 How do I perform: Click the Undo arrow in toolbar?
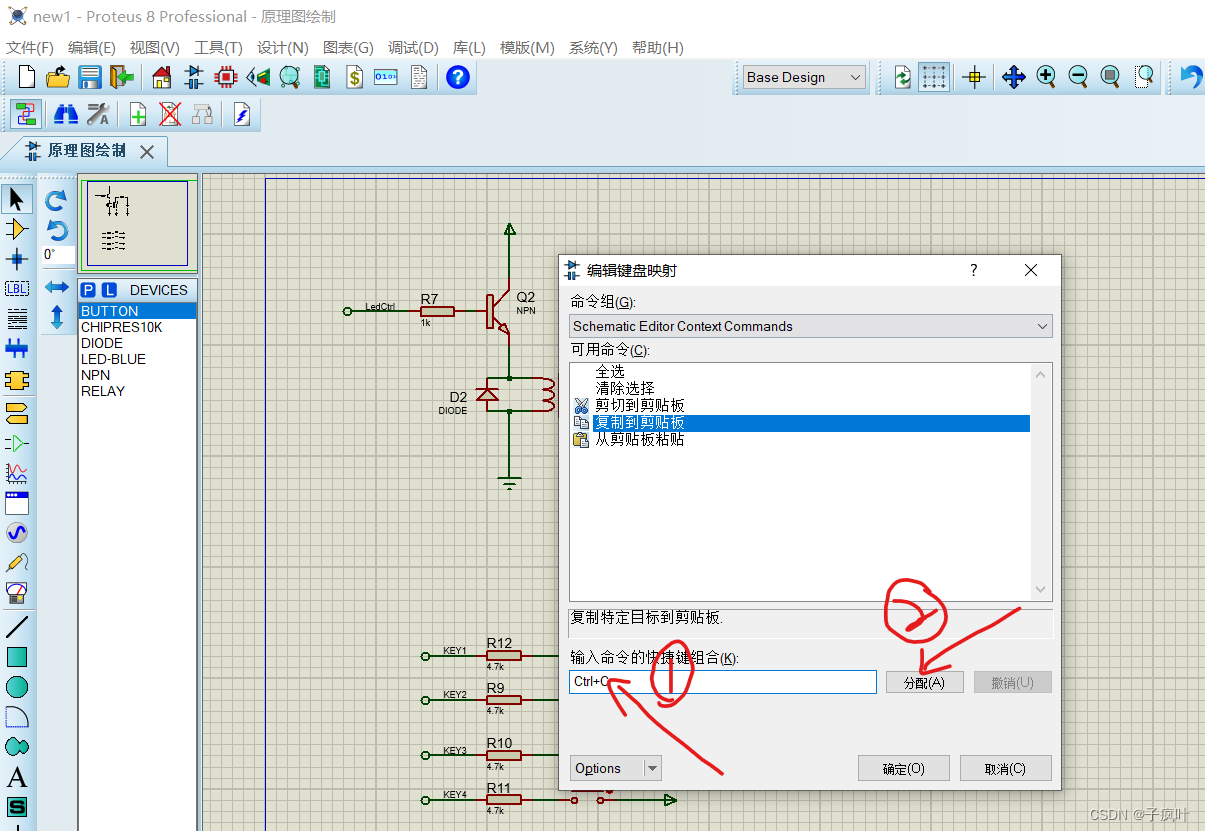tap(1190, 77)
